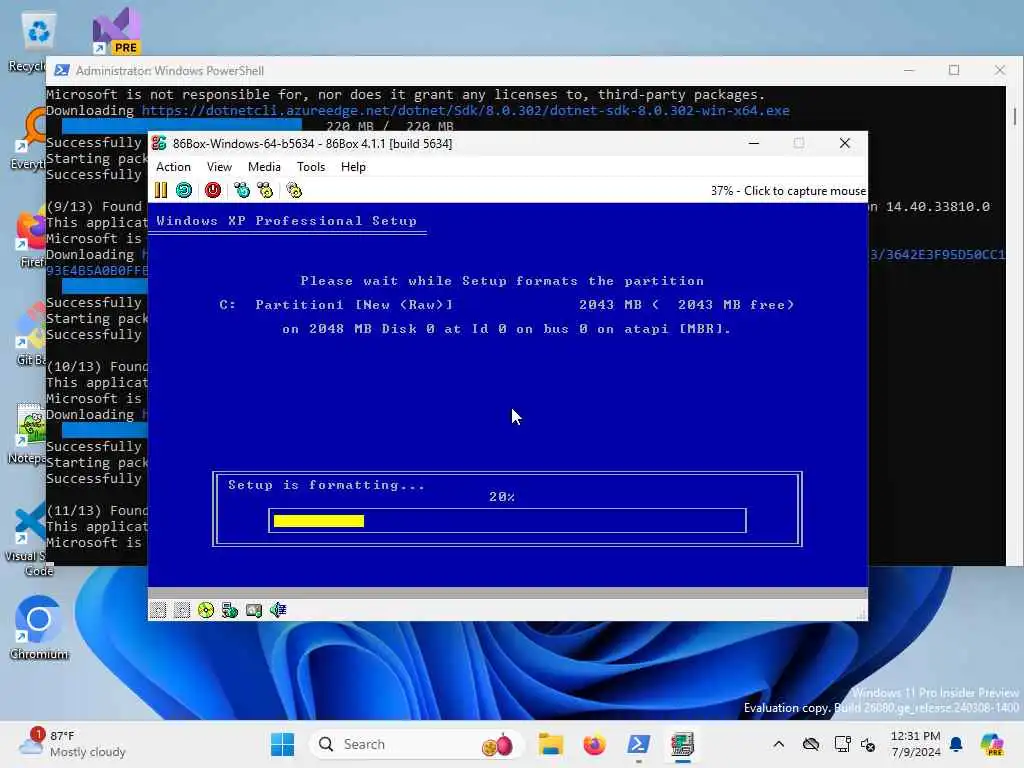Click the dotnet-sdk download URL in PowerShell
Screen dimensions: 1024x768
point(466,110)
